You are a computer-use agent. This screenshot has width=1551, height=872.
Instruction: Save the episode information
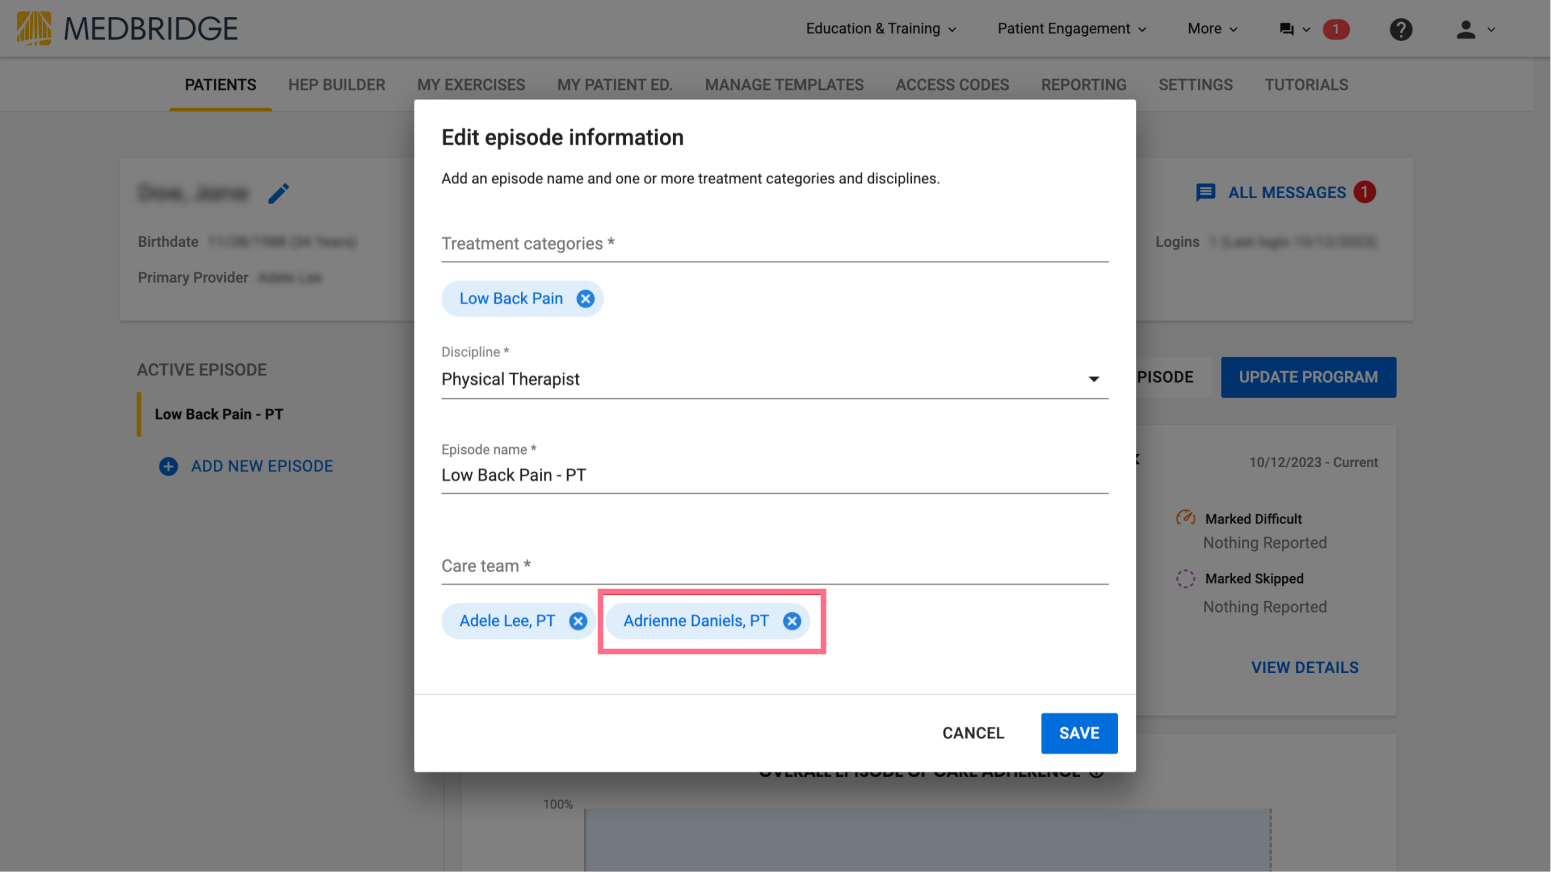click(1079, 733)
